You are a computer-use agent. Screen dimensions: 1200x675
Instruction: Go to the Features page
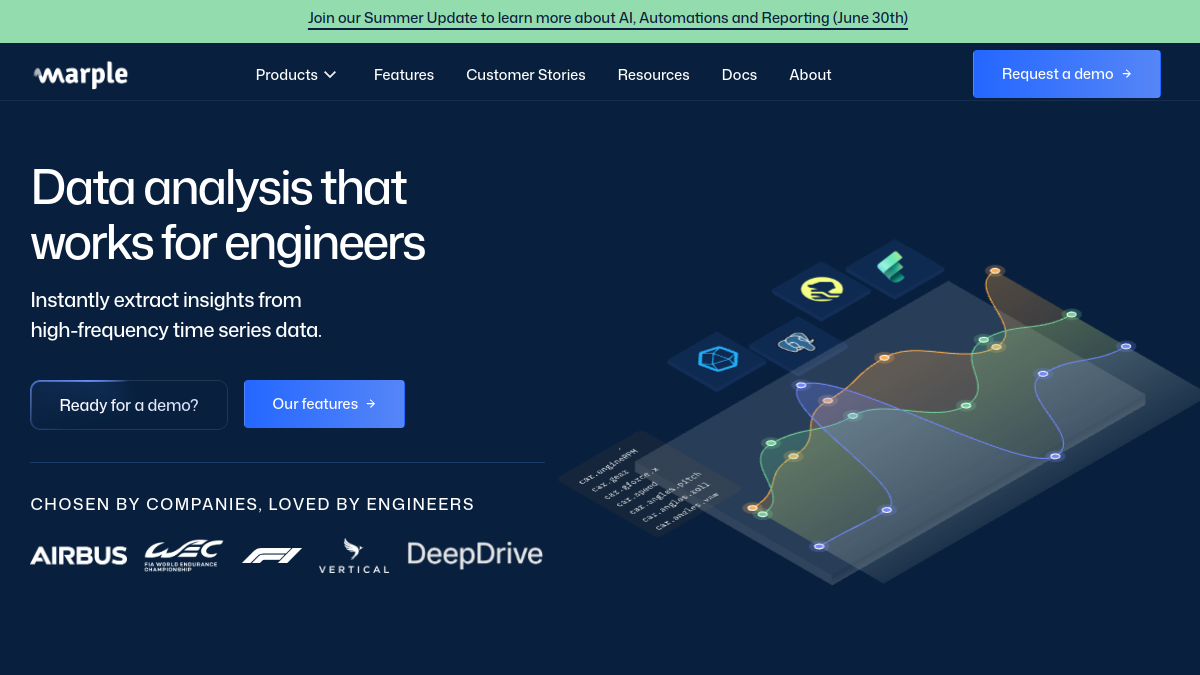tap(404, 75)
